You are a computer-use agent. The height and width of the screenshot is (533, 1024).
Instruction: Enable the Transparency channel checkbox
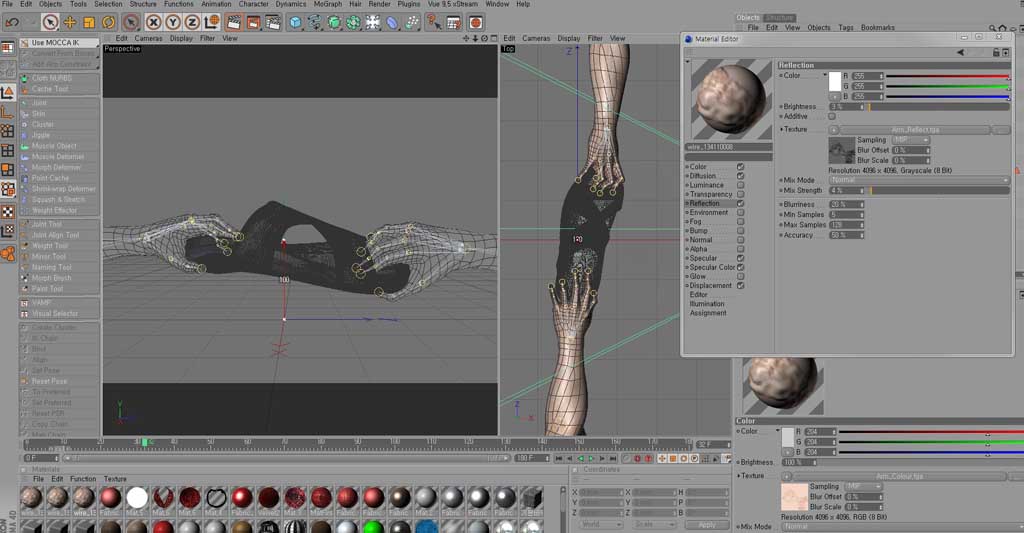pos(741,194)
